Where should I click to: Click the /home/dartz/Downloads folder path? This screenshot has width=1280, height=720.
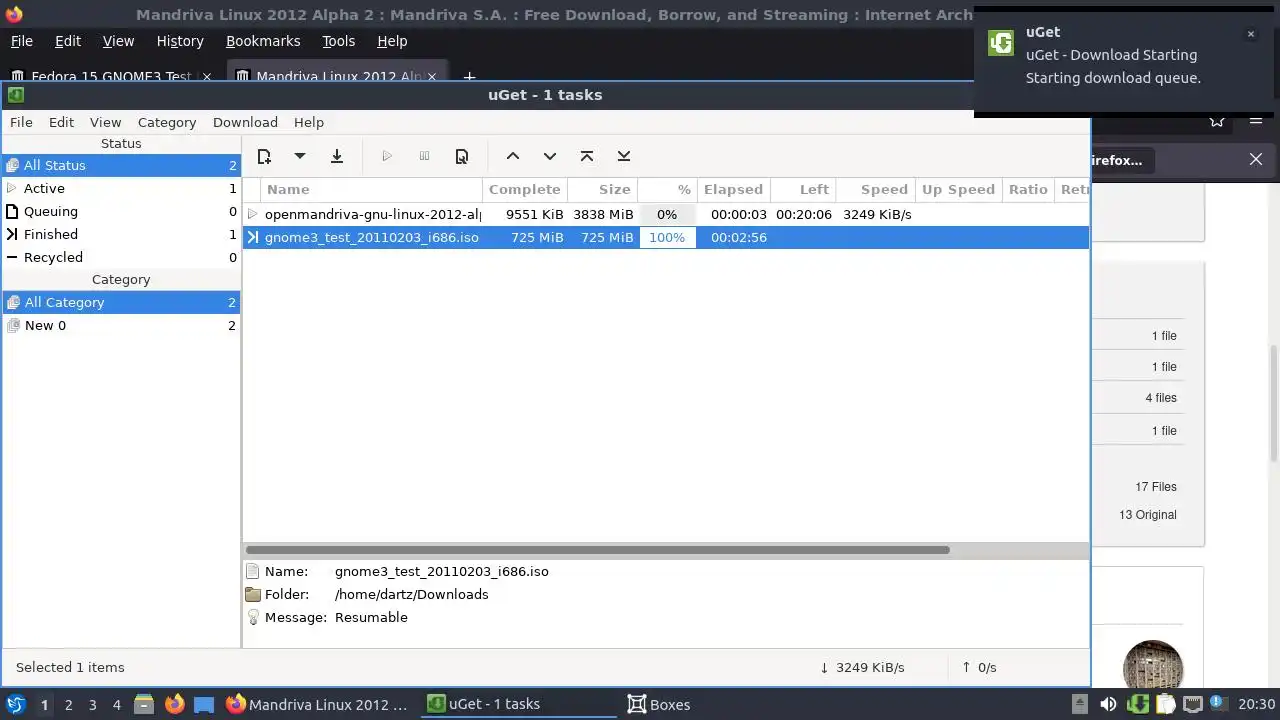pos(412,594)
